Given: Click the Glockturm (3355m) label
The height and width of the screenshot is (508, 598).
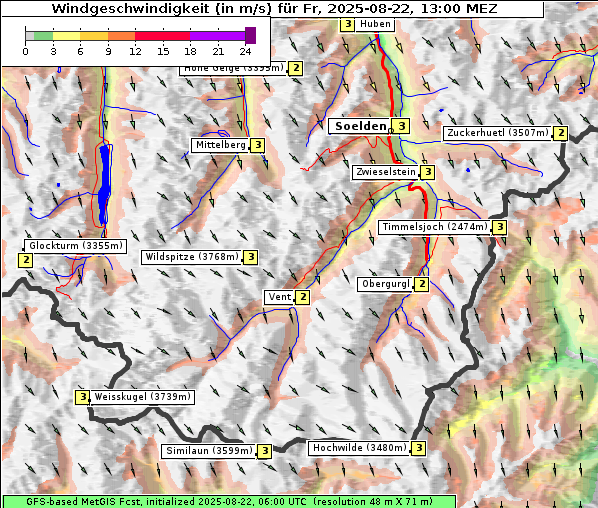Looking at the screenshot, I should pyautogui.click(x=76, y=246).
